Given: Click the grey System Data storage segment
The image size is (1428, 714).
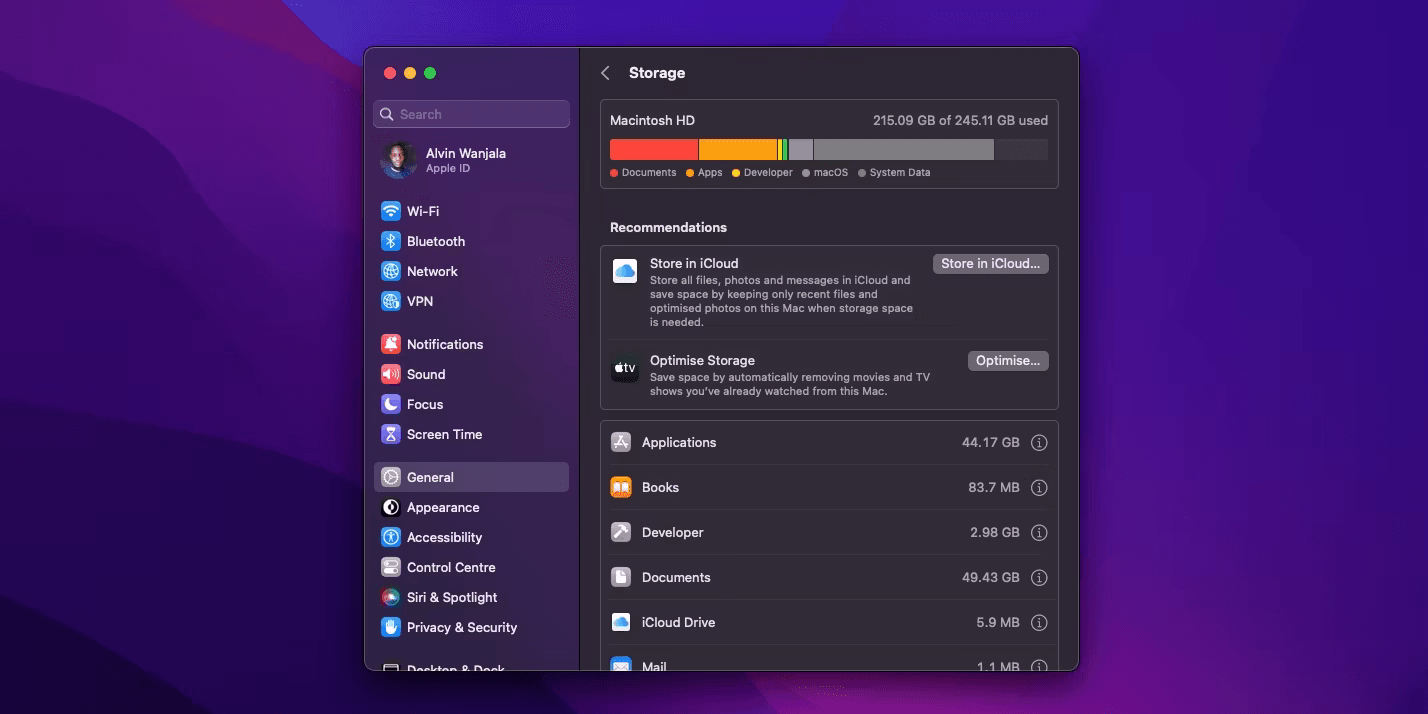Looking at the screenshot, I should [904, 149].
